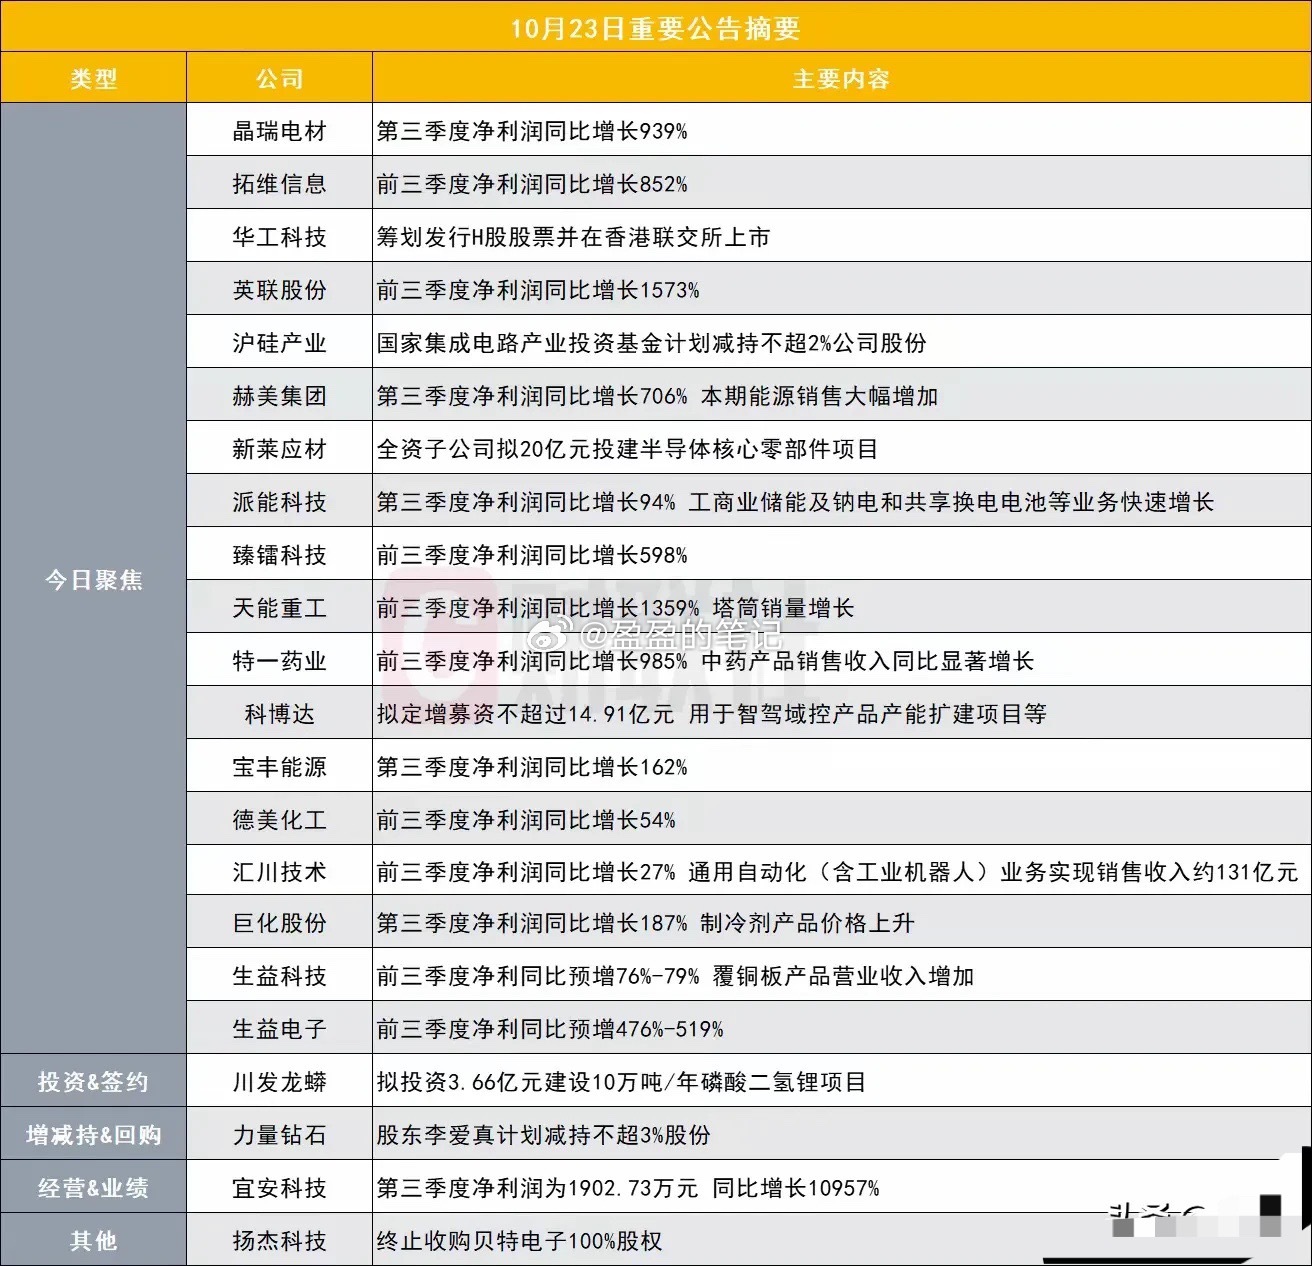Click company name '宜安科技'
The image size is (1312, 1266).
[279, 1188]
